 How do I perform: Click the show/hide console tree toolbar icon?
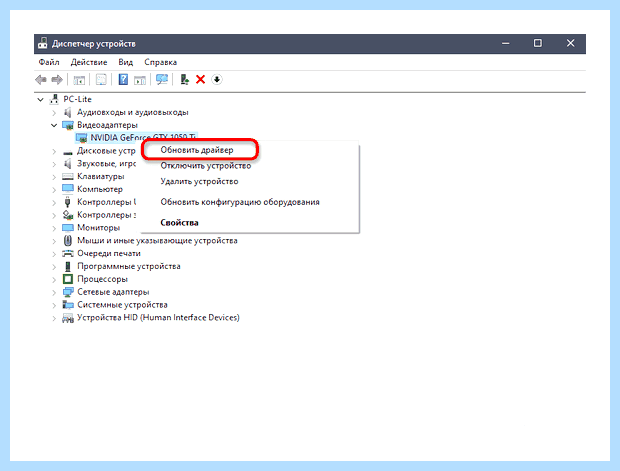click(x=79, y=80)
